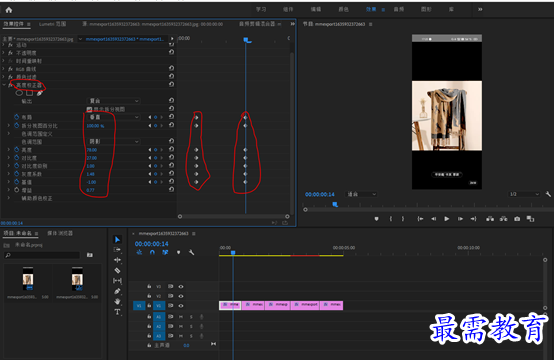The image size is (554, 360).
Task: Switch to Lumetri 范围 tab
Action: tap(52, 24)
